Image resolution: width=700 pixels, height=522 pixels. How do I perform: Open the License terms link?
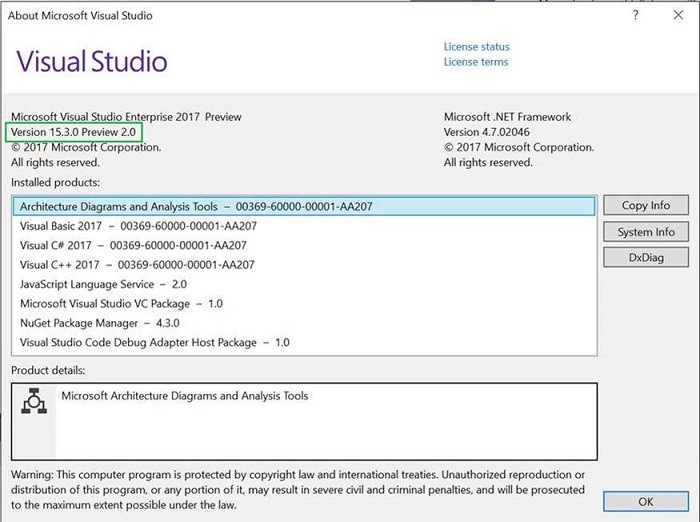pyautogui.click(x=476, y=62)
